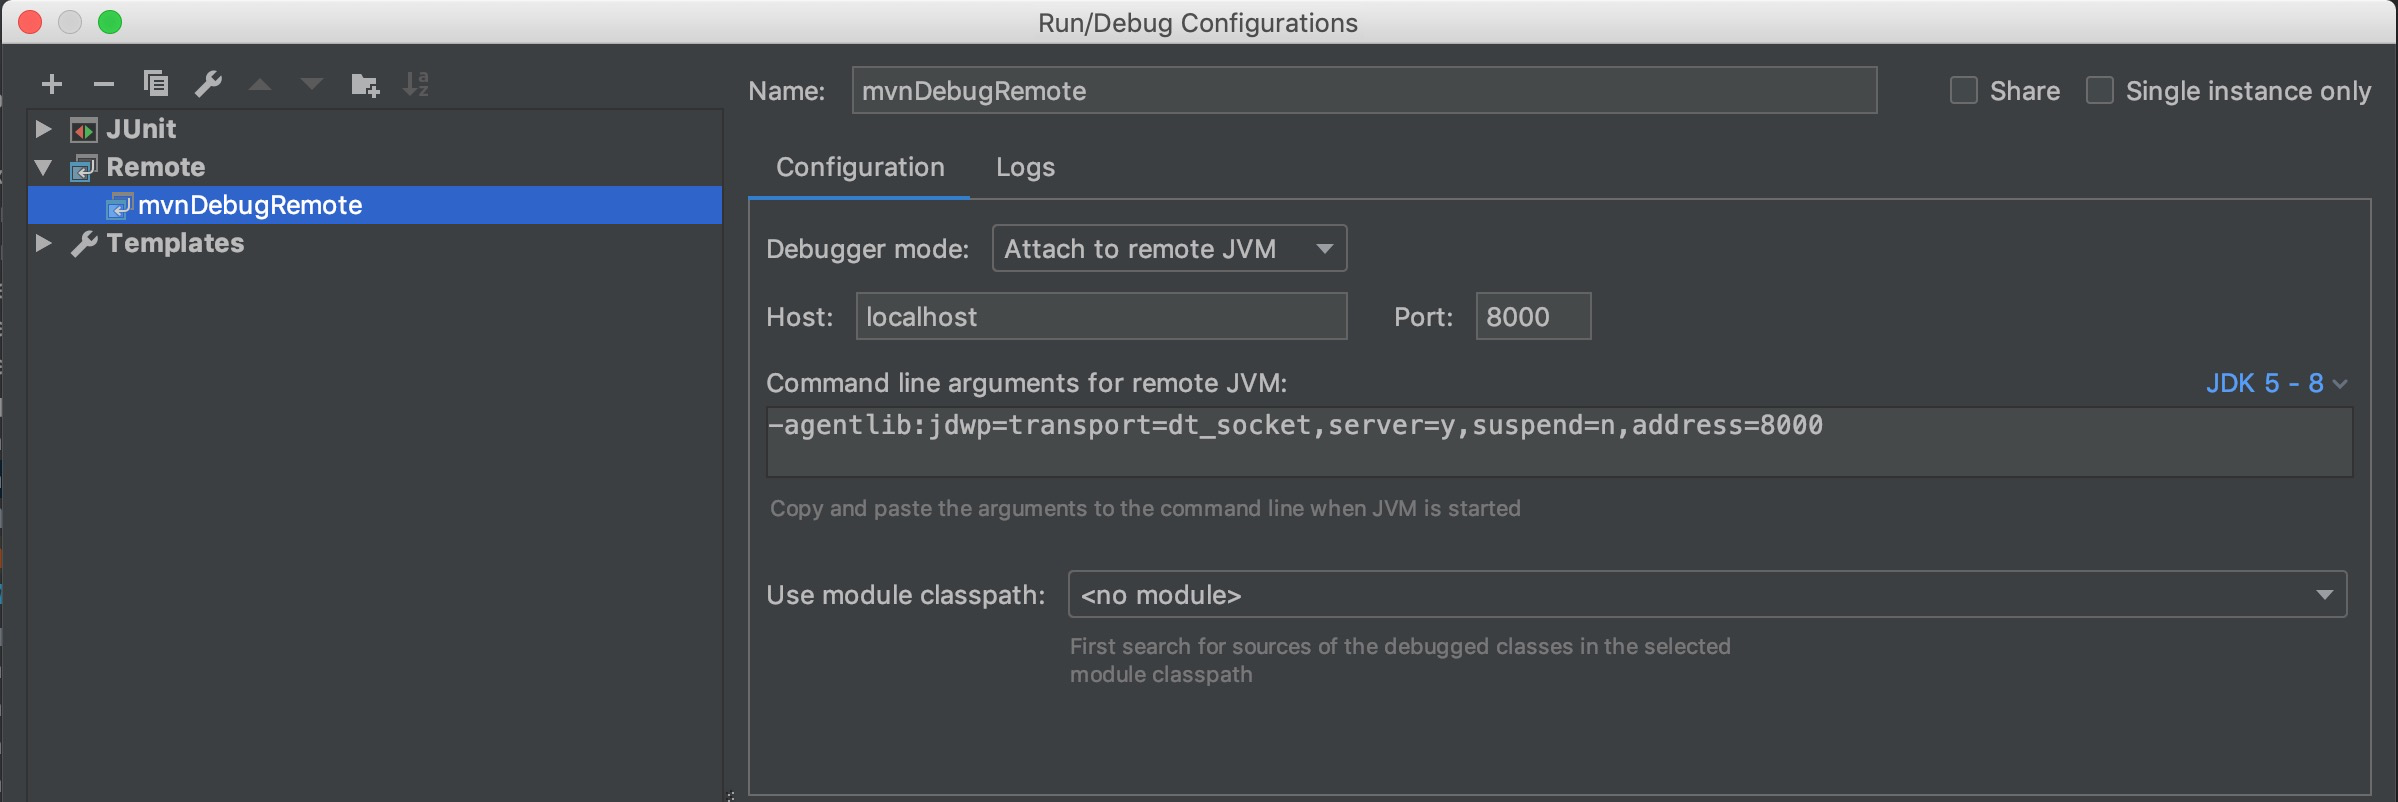Click the add new configuration plus icon
The width and height of the screenshot is (2398, 802).
pyautogui.click(x=52, y=85)
